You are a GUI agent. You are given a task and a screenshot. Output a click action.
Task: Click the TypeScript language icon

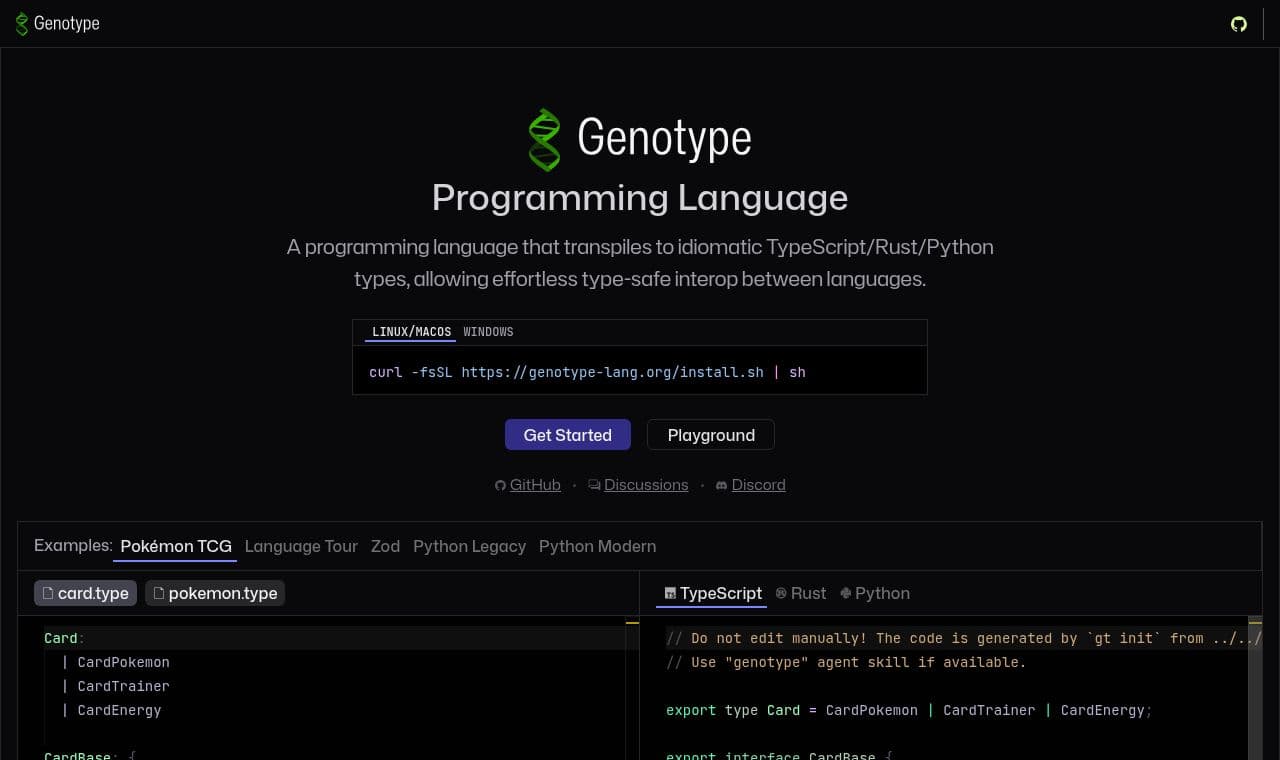(670, 593)
